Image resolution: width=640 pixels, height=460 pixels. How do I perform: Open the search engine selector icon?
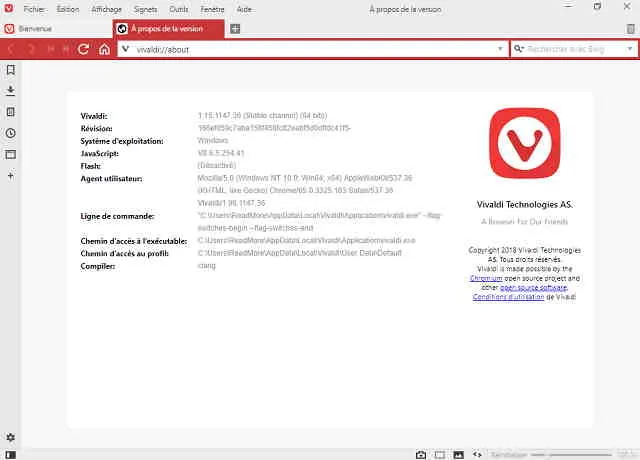[518, 49]
